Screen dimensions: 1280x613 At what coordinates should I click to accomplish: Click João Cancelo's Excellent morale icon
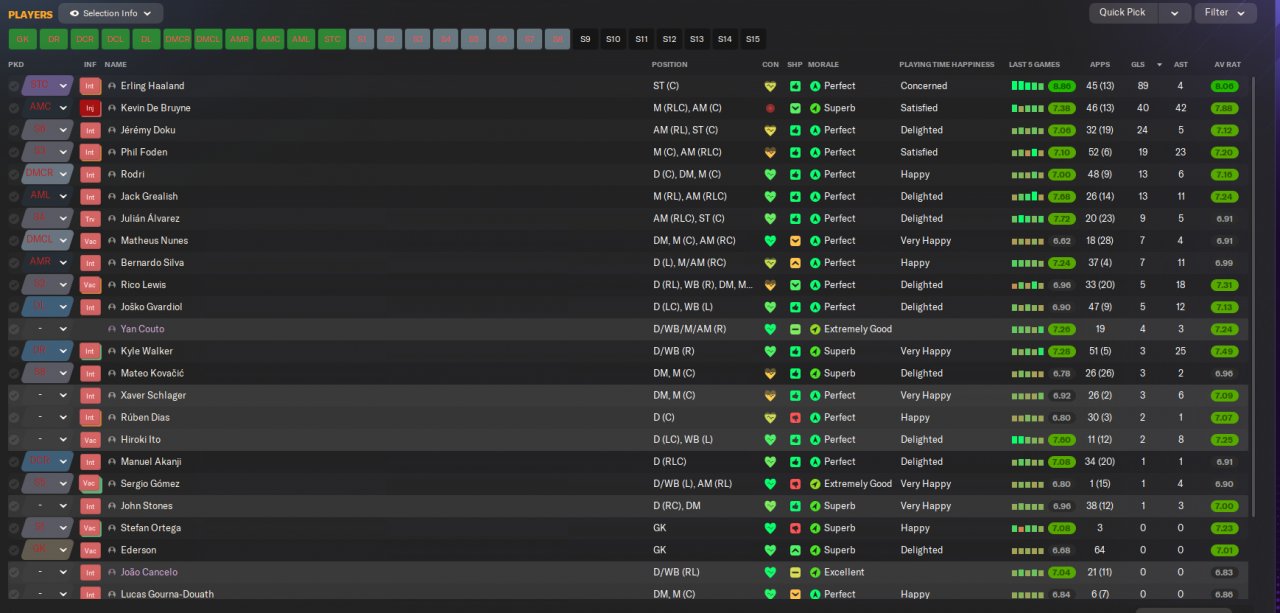click(815, 572)
